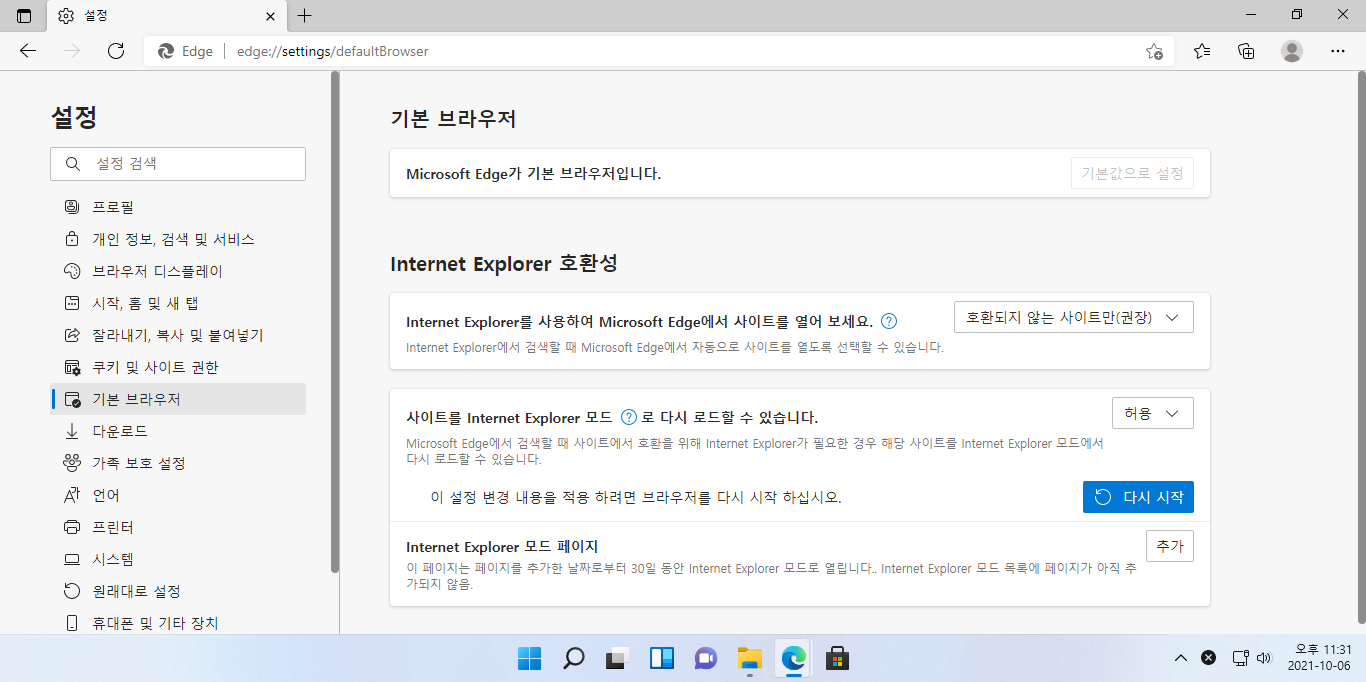Open 쿠키 및 사이트 권한 section
This screenshot has width=1366, height=682.
coord(178,367)
